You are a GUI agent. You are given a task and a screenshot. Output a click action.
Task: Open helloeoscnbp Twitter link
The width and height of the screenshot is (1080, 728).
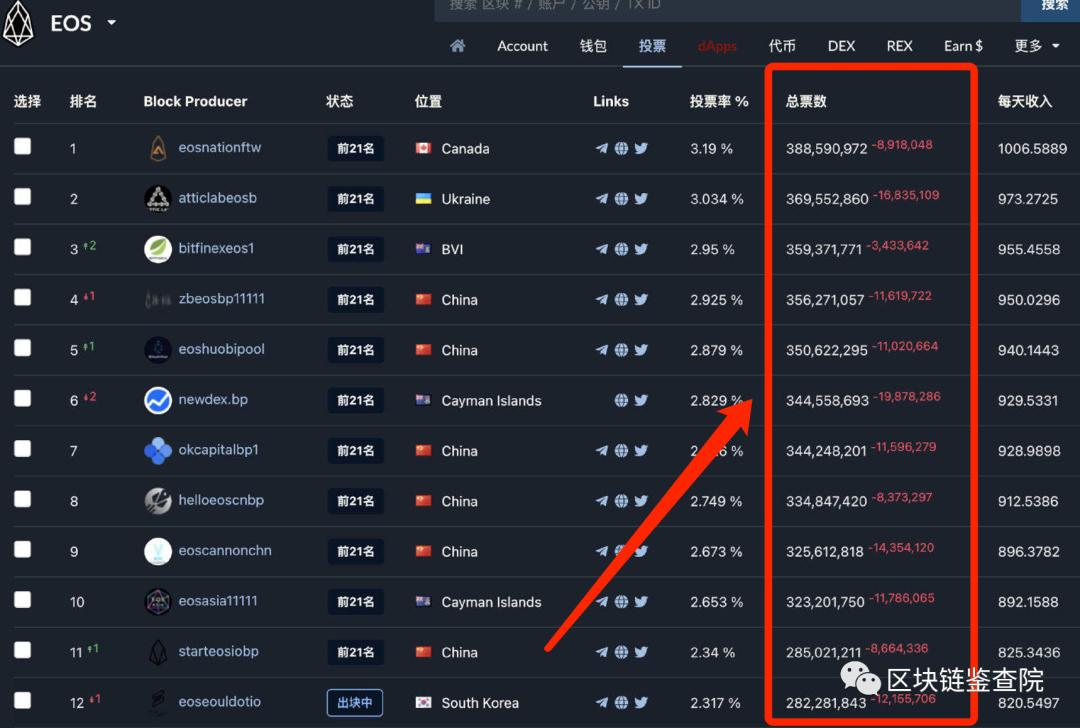(x=641, y=501)
